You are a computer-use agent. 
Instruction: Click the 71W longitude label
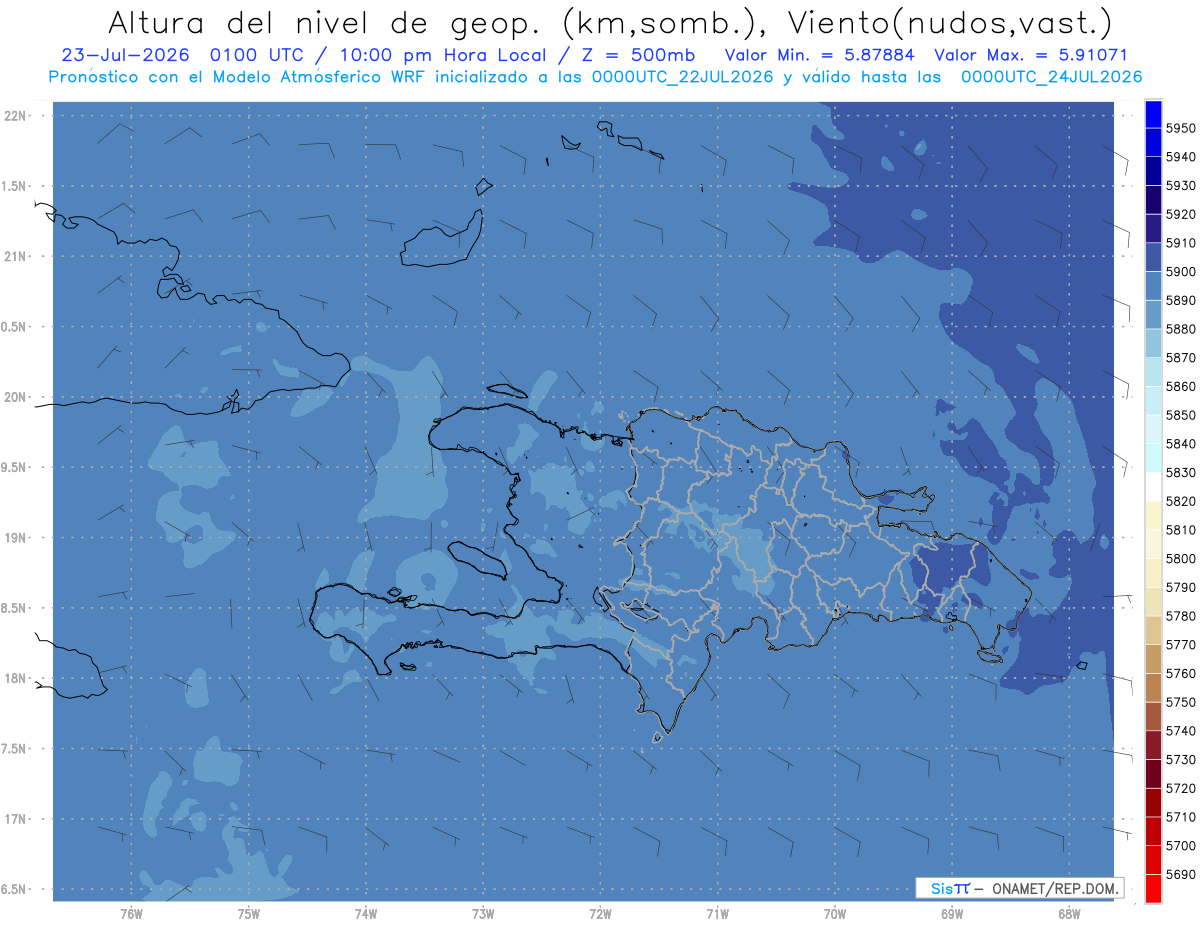tap(717, 914)
